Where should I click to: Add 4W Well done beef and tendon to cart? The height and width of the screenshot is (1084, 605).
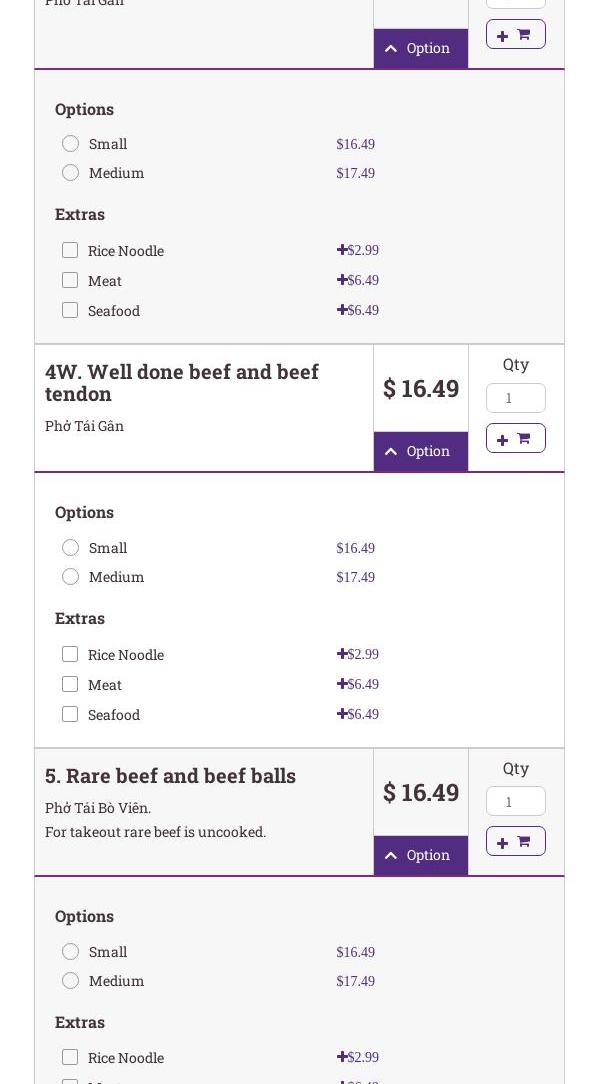point(515,438)
